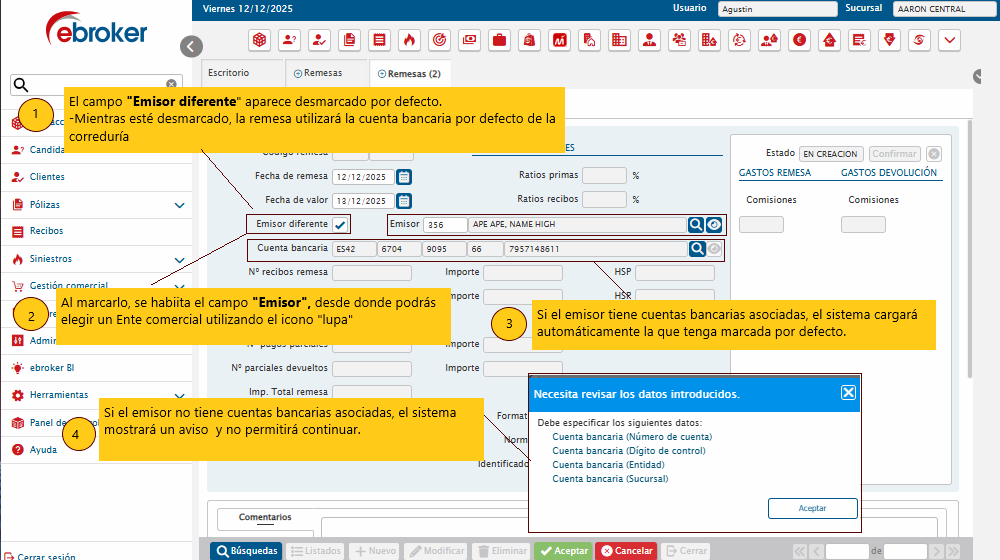Collapse the sidebar with the left arrow button
The height and width of the screenshot is (560, 1000).
[x=192, y=46]
